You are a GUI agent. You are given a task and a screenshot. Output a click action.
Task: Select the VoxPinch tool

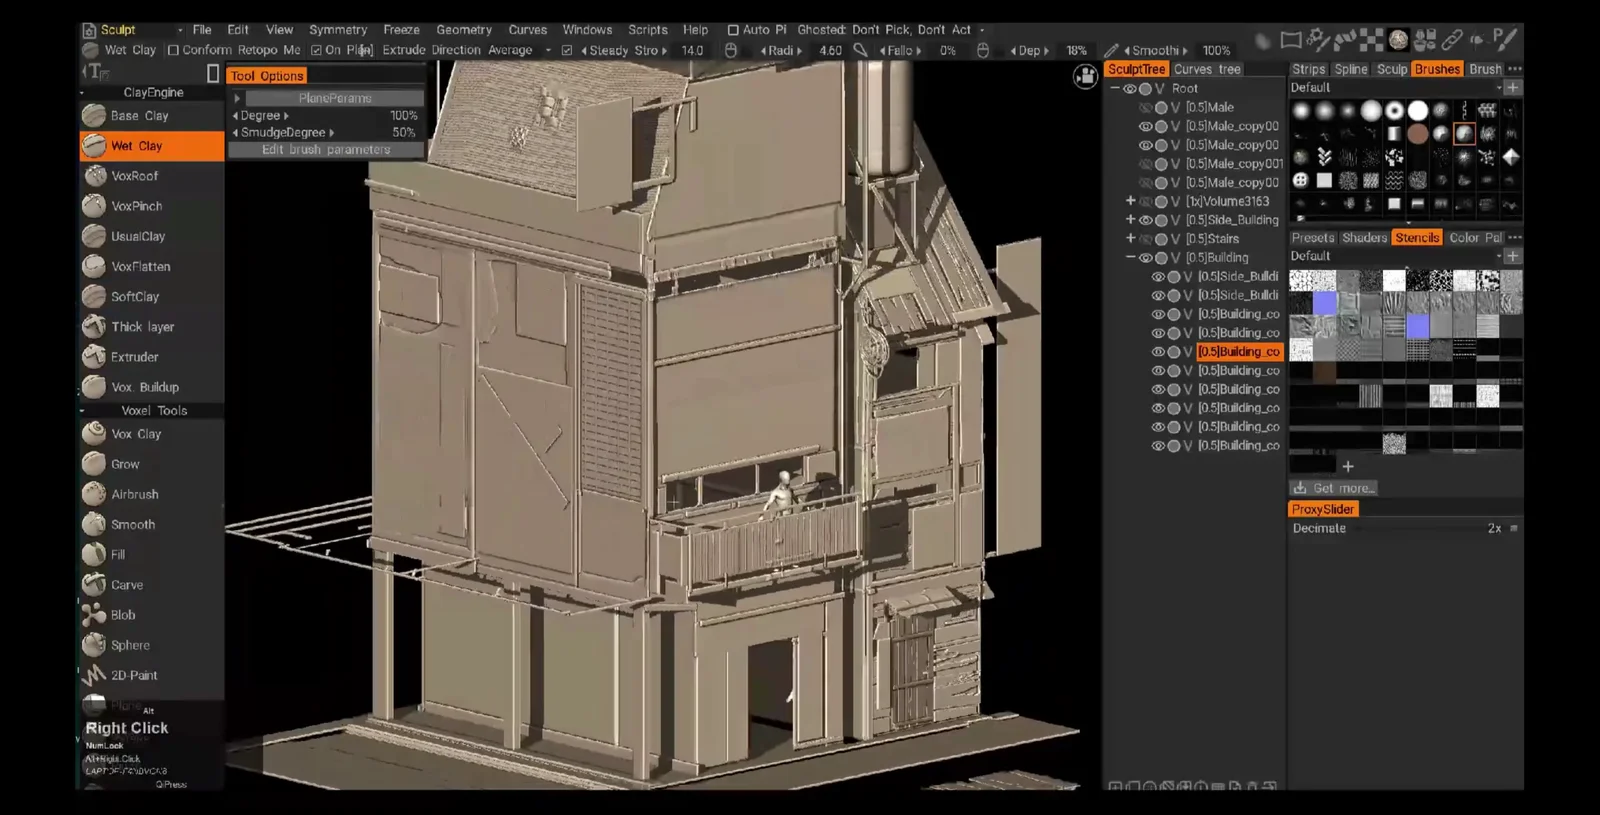[x=151, y=206]
